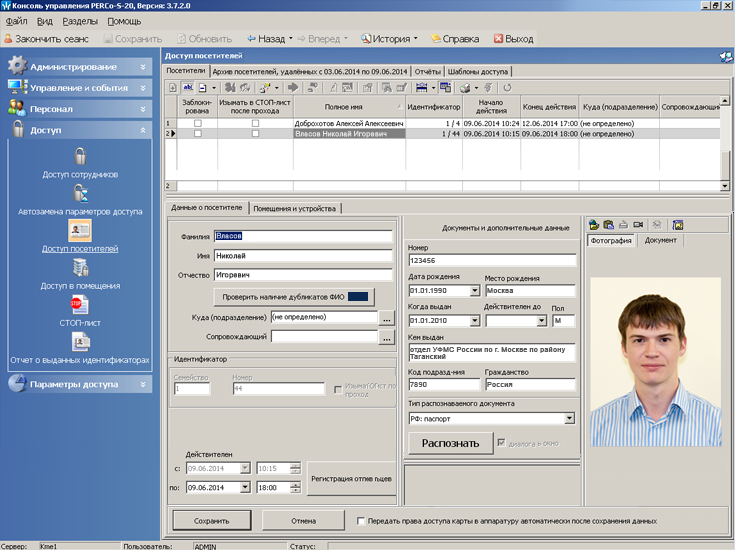Open Доступ в помещения icon
Viewport: 735px width, 550px height.
click(x=80, y=267)
